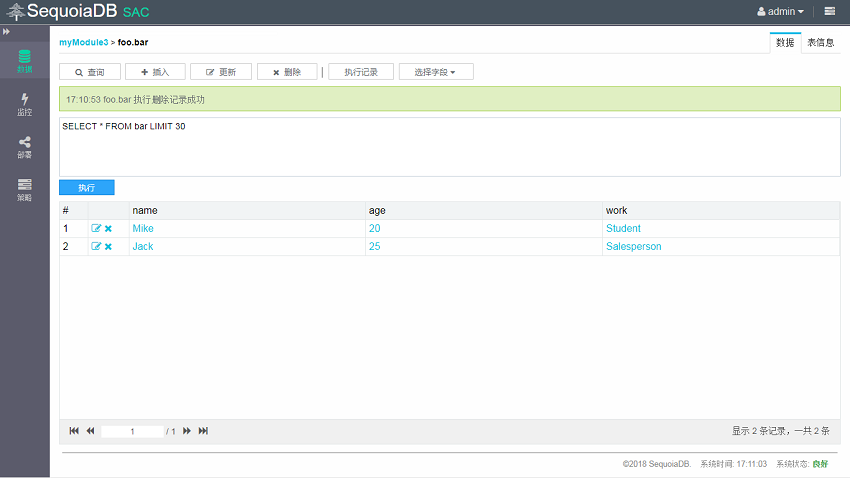The height and width of the screenshot is (478, 850).
Task: Open the 部署 (Deploy) sidebar icon
Action: [x=24, y=147]
